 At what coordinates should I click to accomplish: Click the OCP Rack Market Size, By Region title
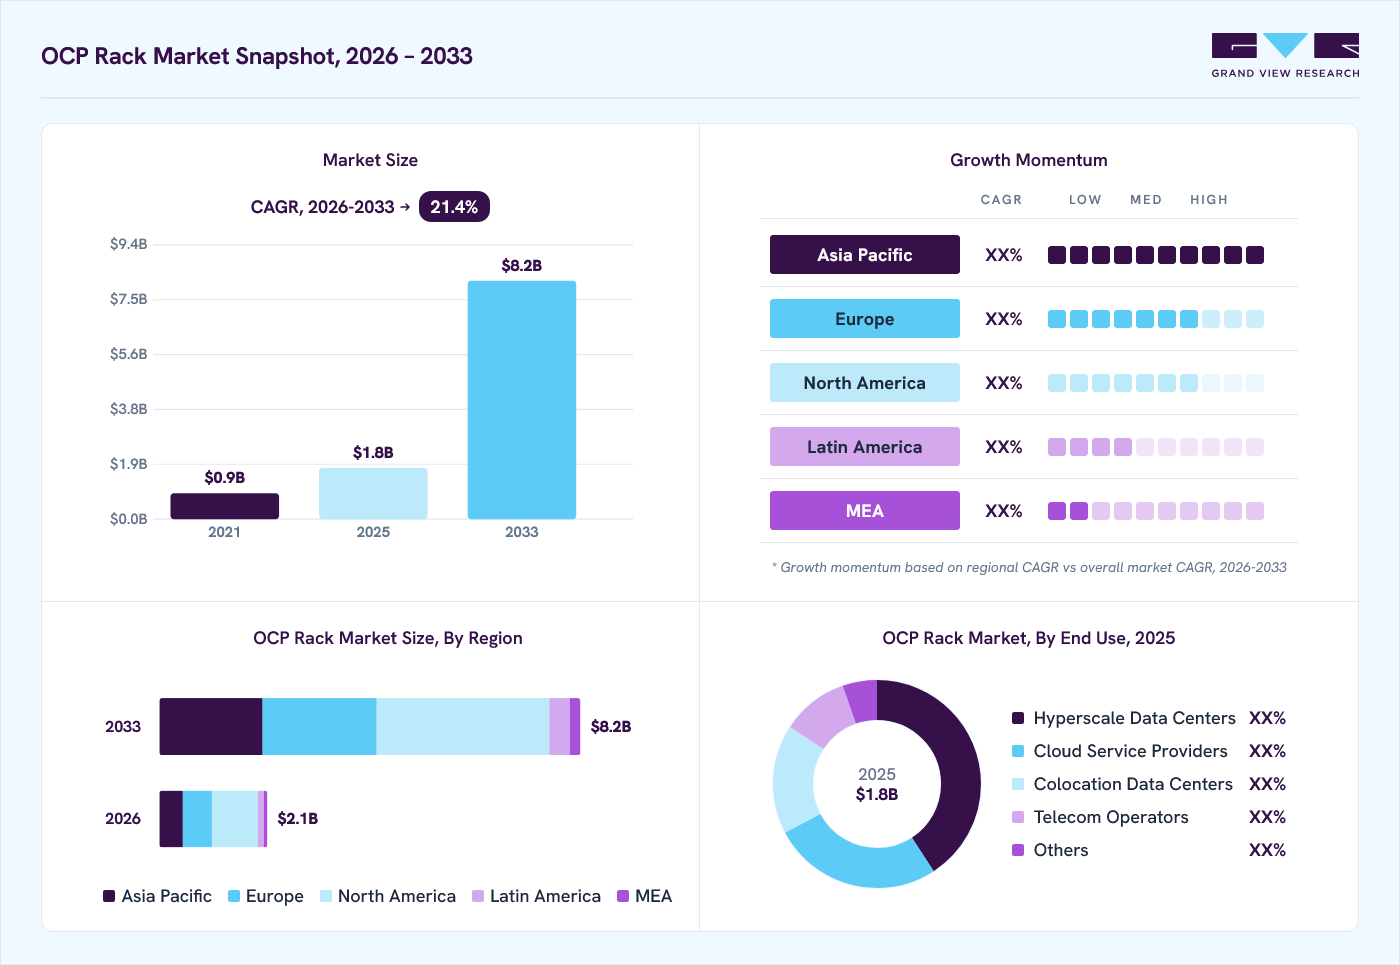click(388, 638)
